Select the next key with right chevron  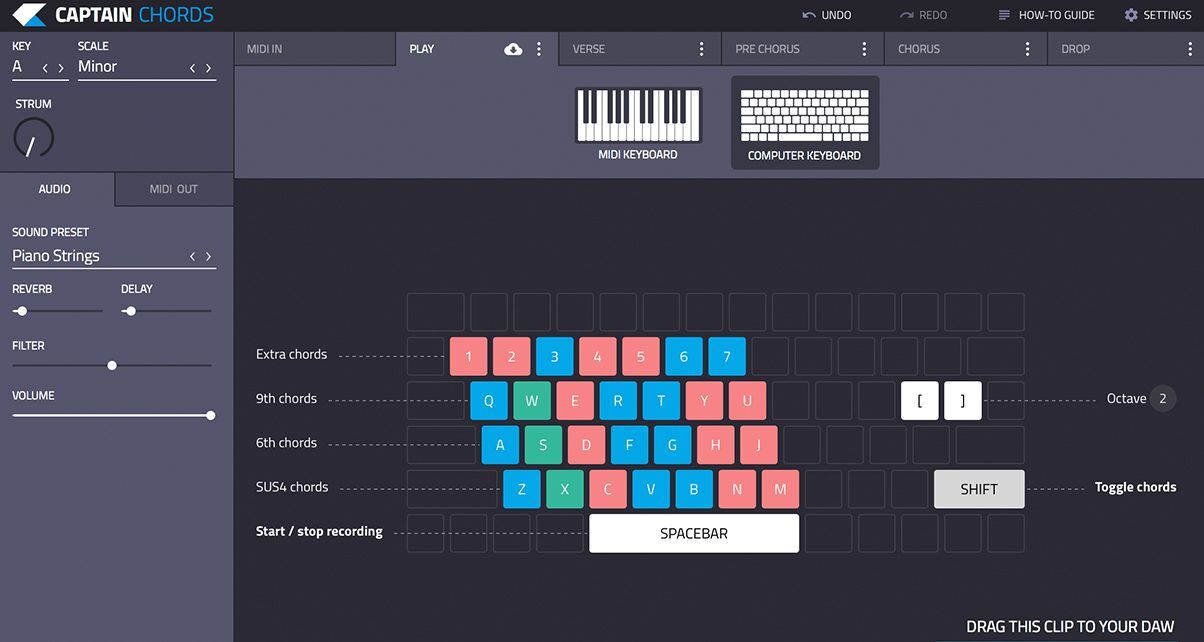click(61, 68)
